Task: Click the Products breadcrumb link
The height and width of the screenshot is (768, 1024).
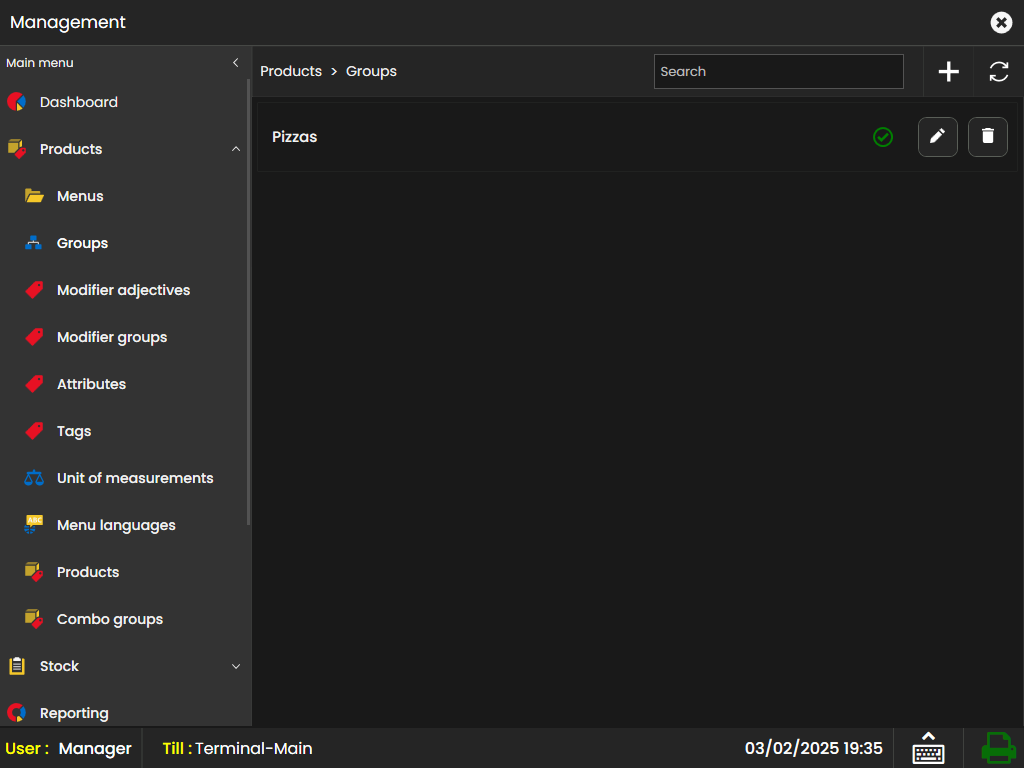Action: click(291, 72)
